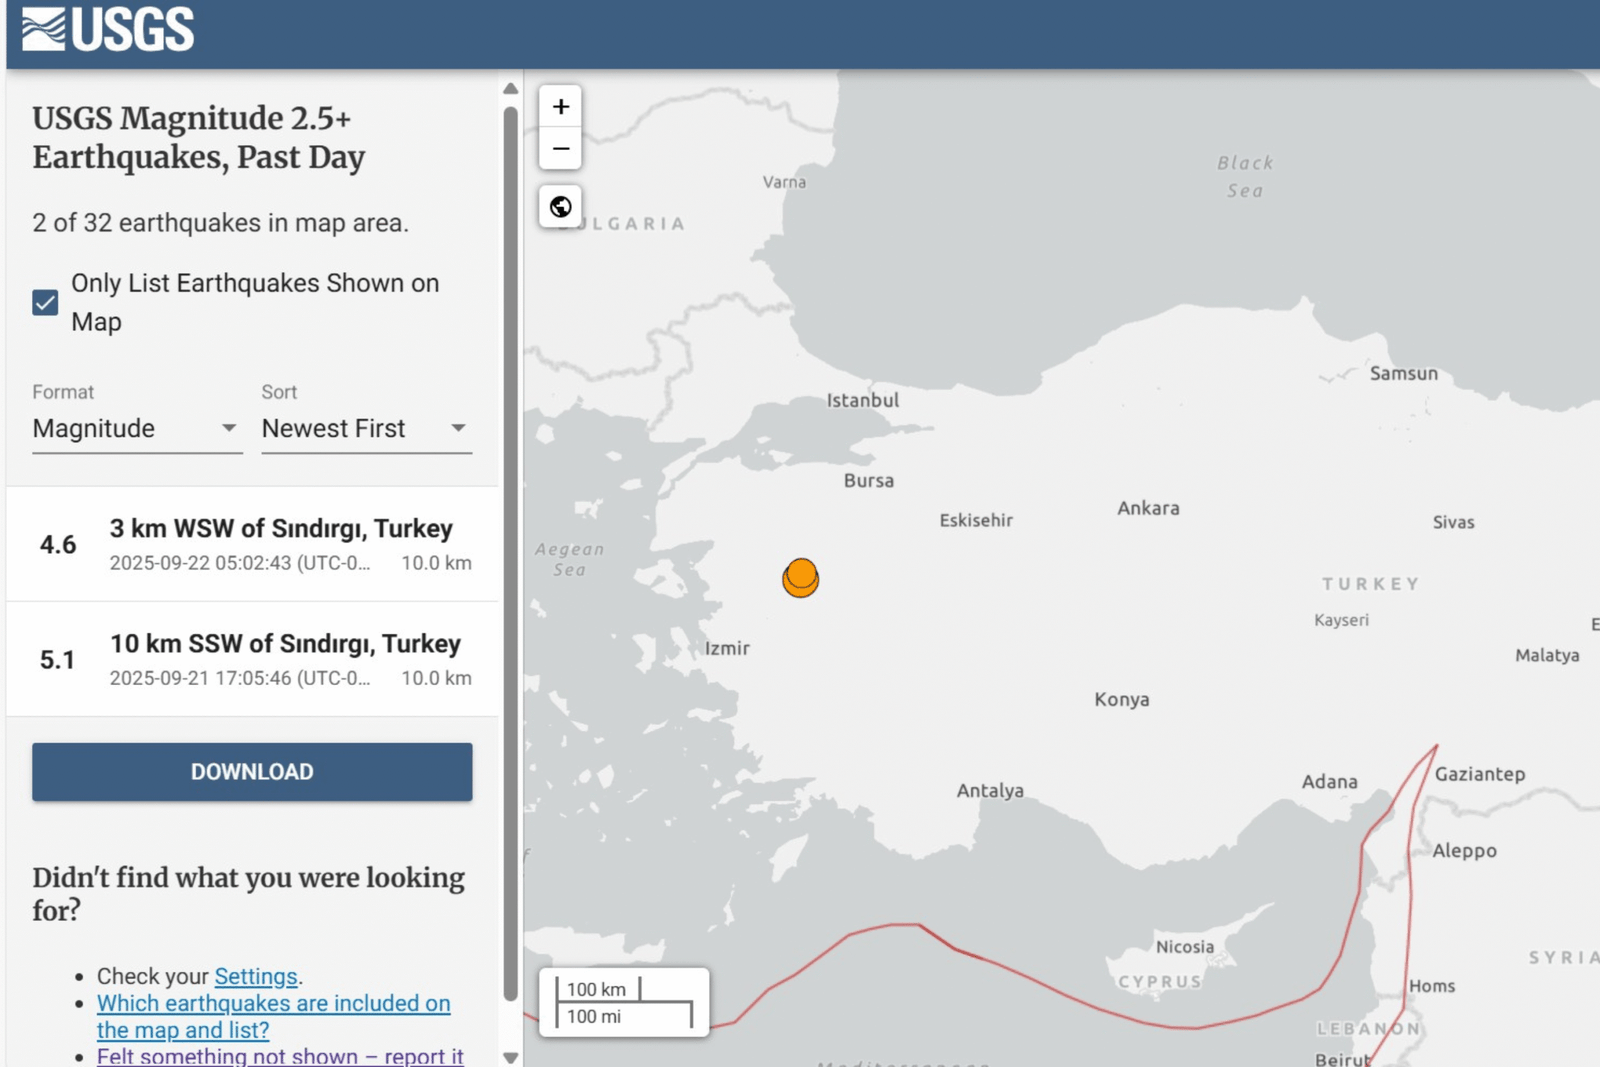Click the sidebar scroll up arrow
This screenshot has width=1600, height=1067.
tap(511, 88)
